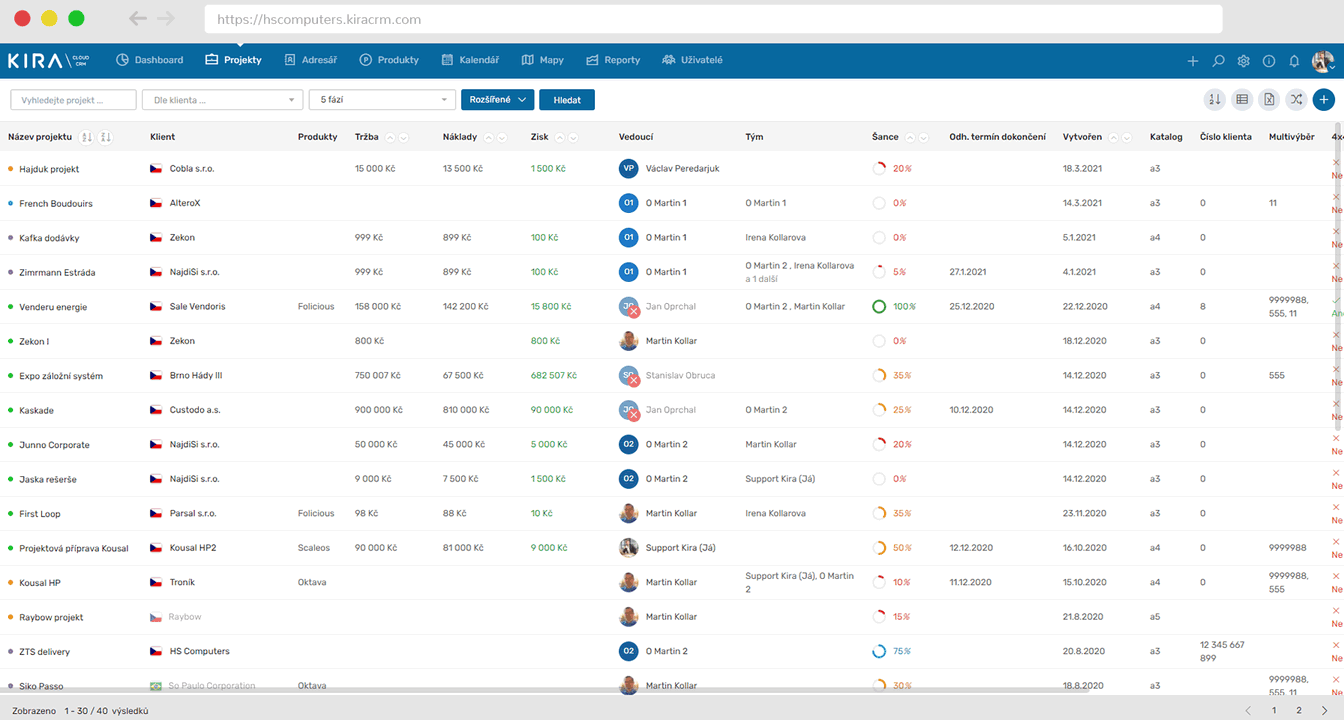Click the KIRA Cloud CRM logo
This screenshot has height=720, width=1344.
[x=49, y=61]
